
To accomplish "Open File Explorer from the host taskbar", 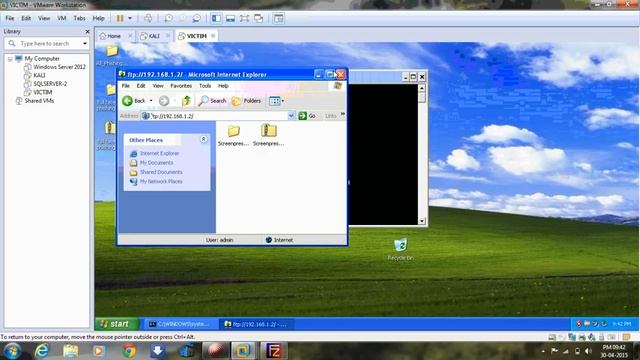I will click(x=71, y=351).
